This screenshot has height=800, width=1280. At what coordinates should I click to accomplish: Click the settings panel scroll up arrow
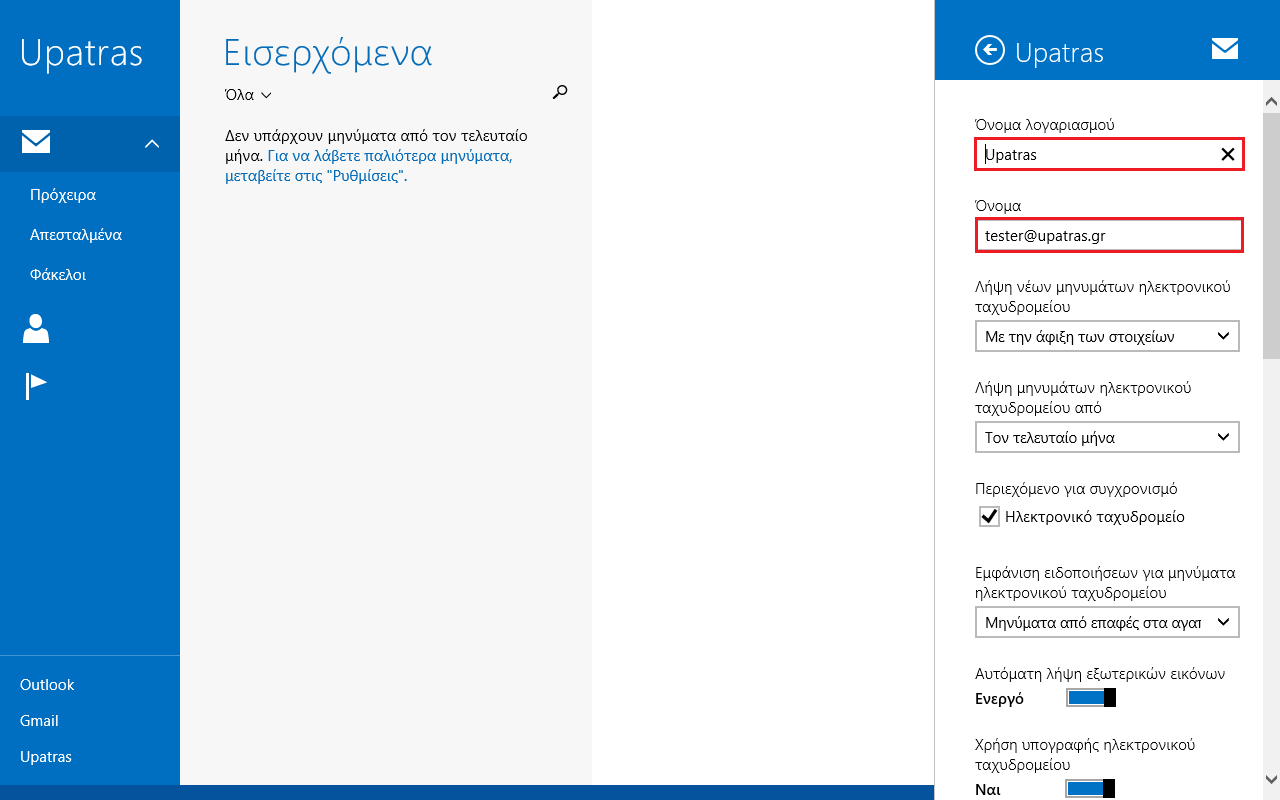pyautogui.click(x=1272, y=102)
